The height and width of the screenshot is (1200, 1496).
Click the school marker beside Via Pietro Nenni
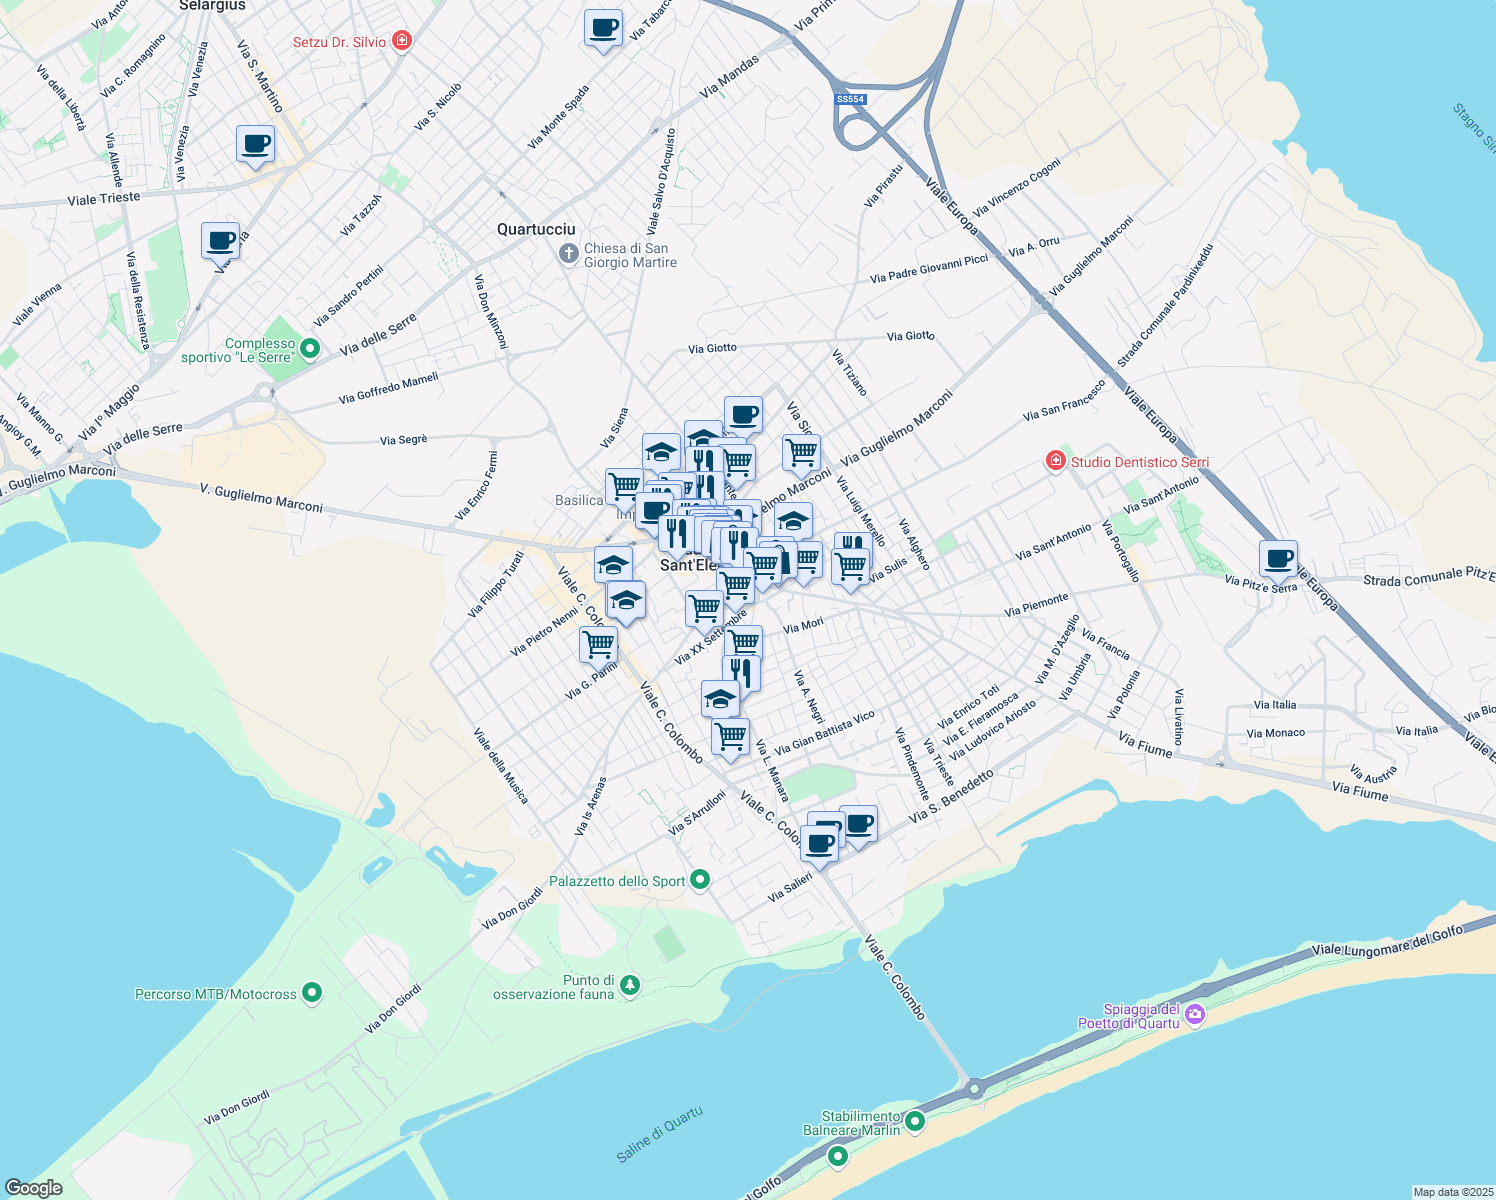click(x=626, y=601)
